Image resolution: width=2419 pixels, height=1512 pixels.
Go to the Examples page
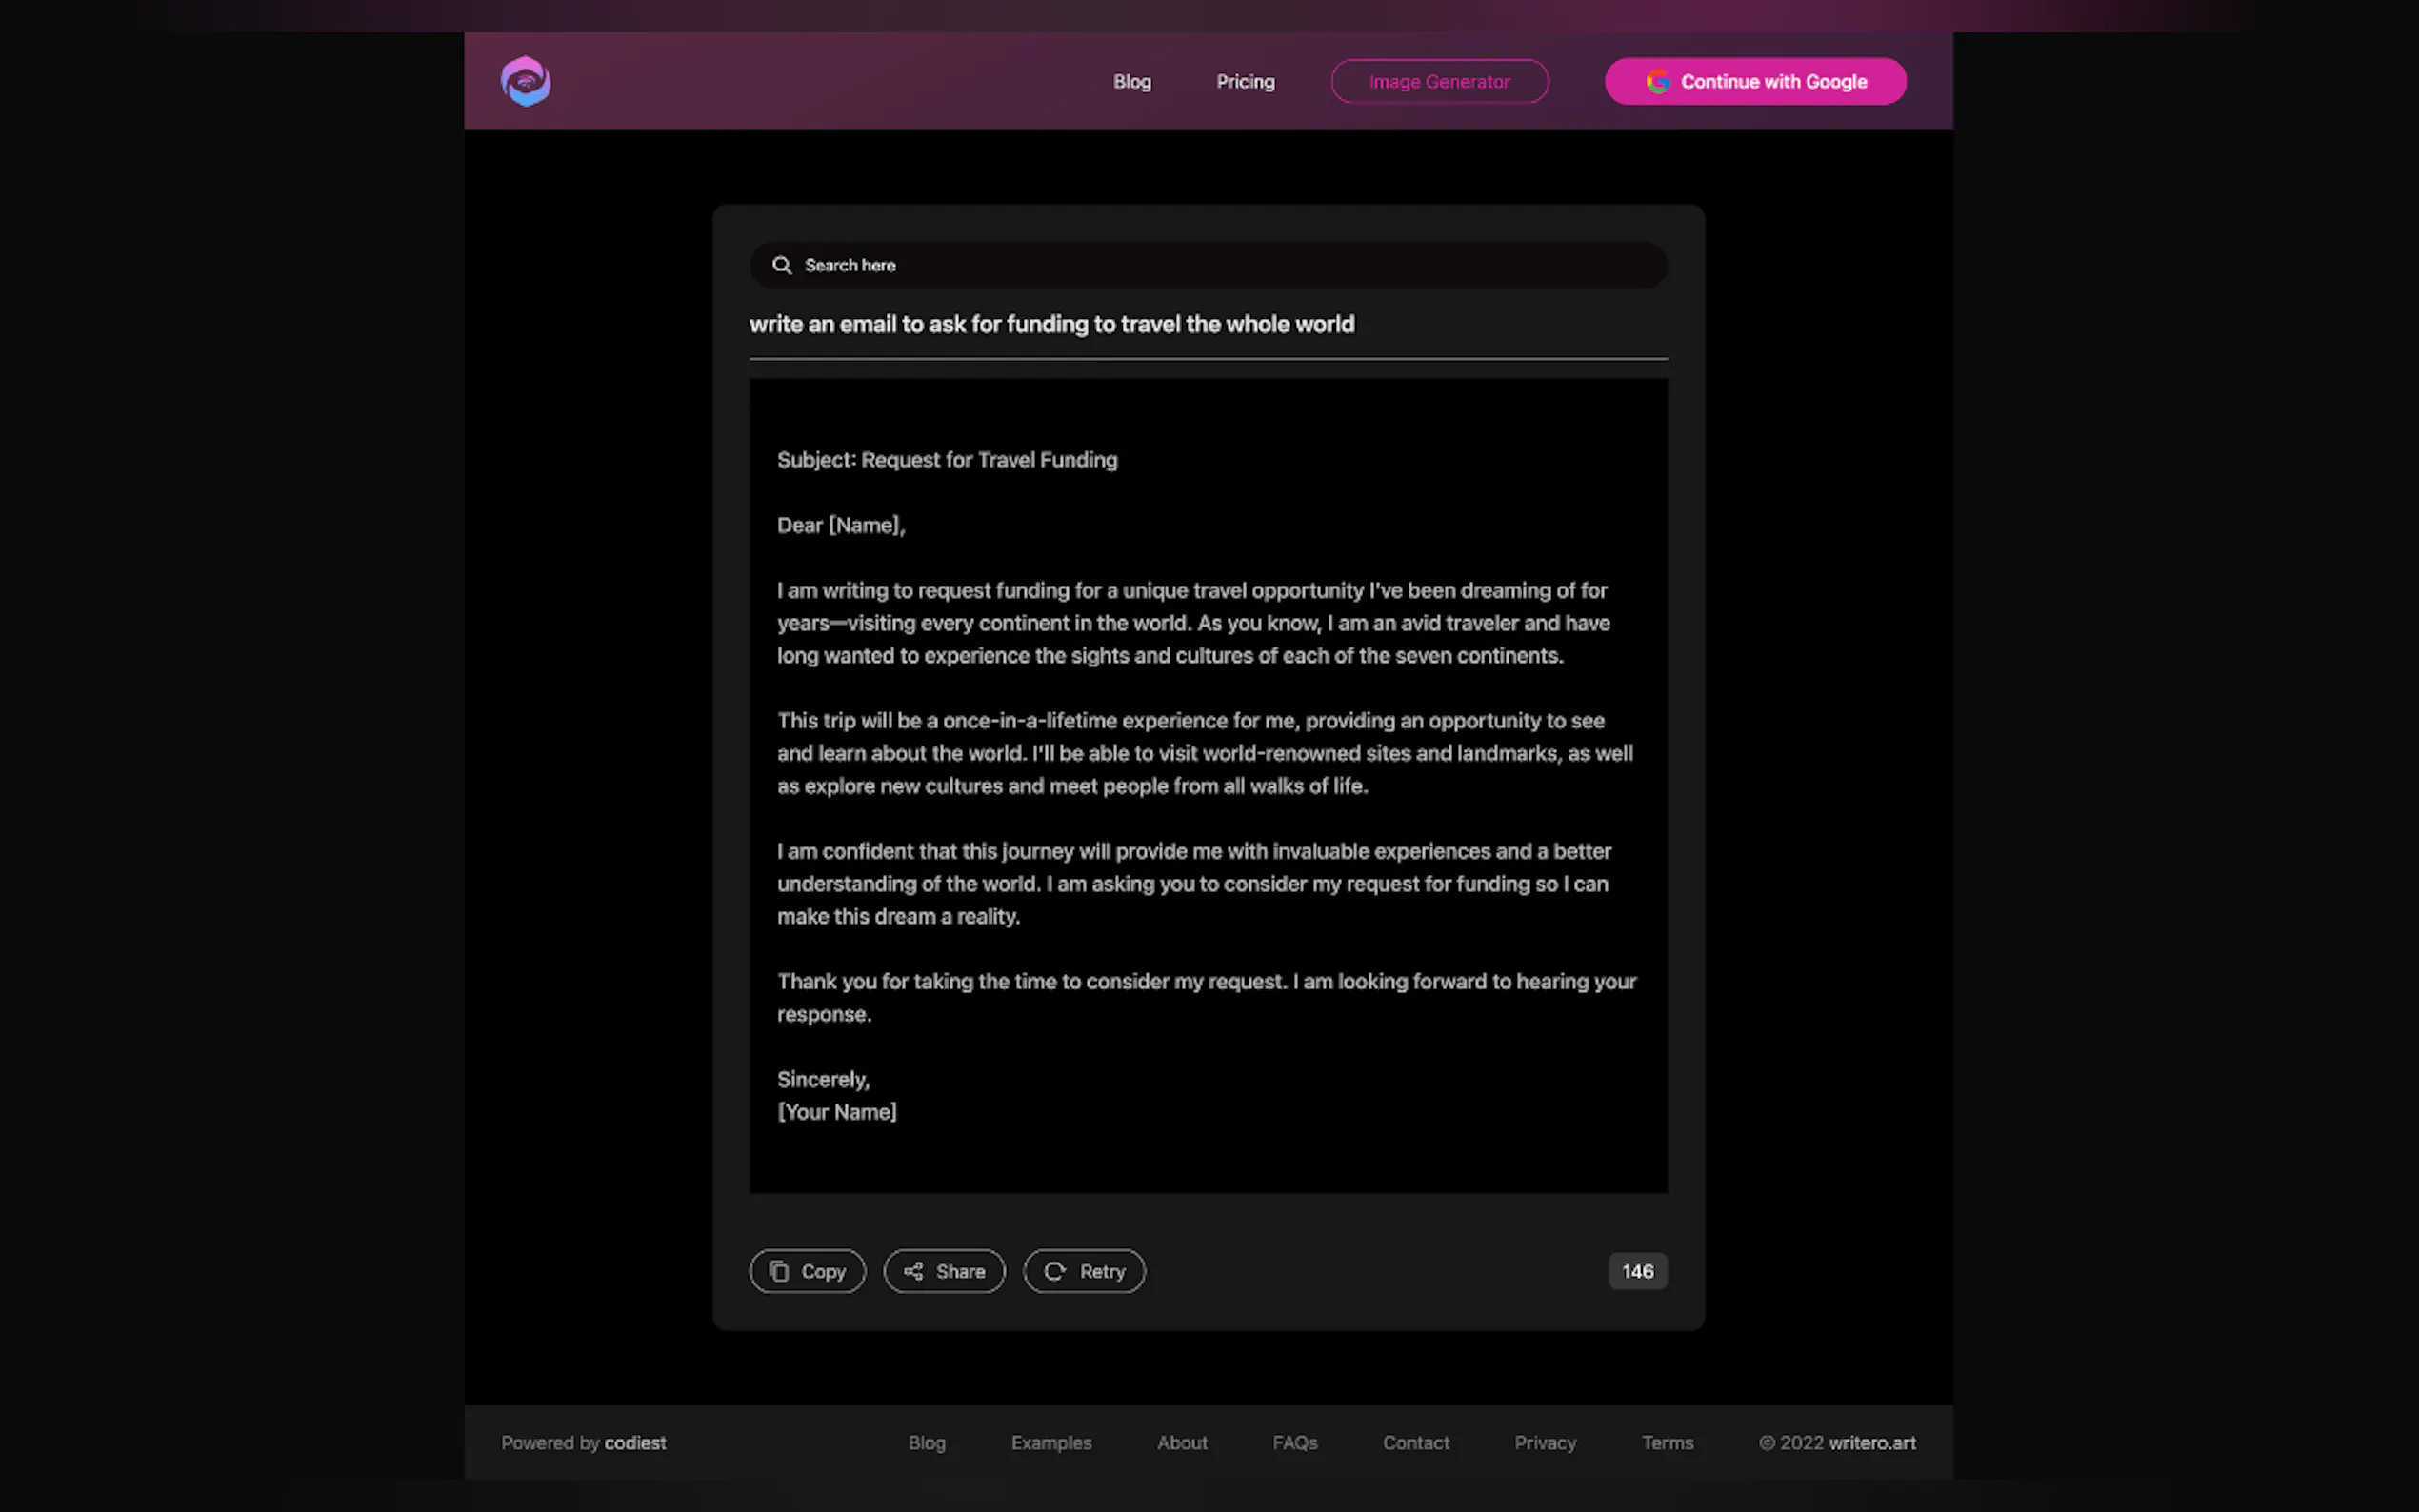click(1050, 1443)
